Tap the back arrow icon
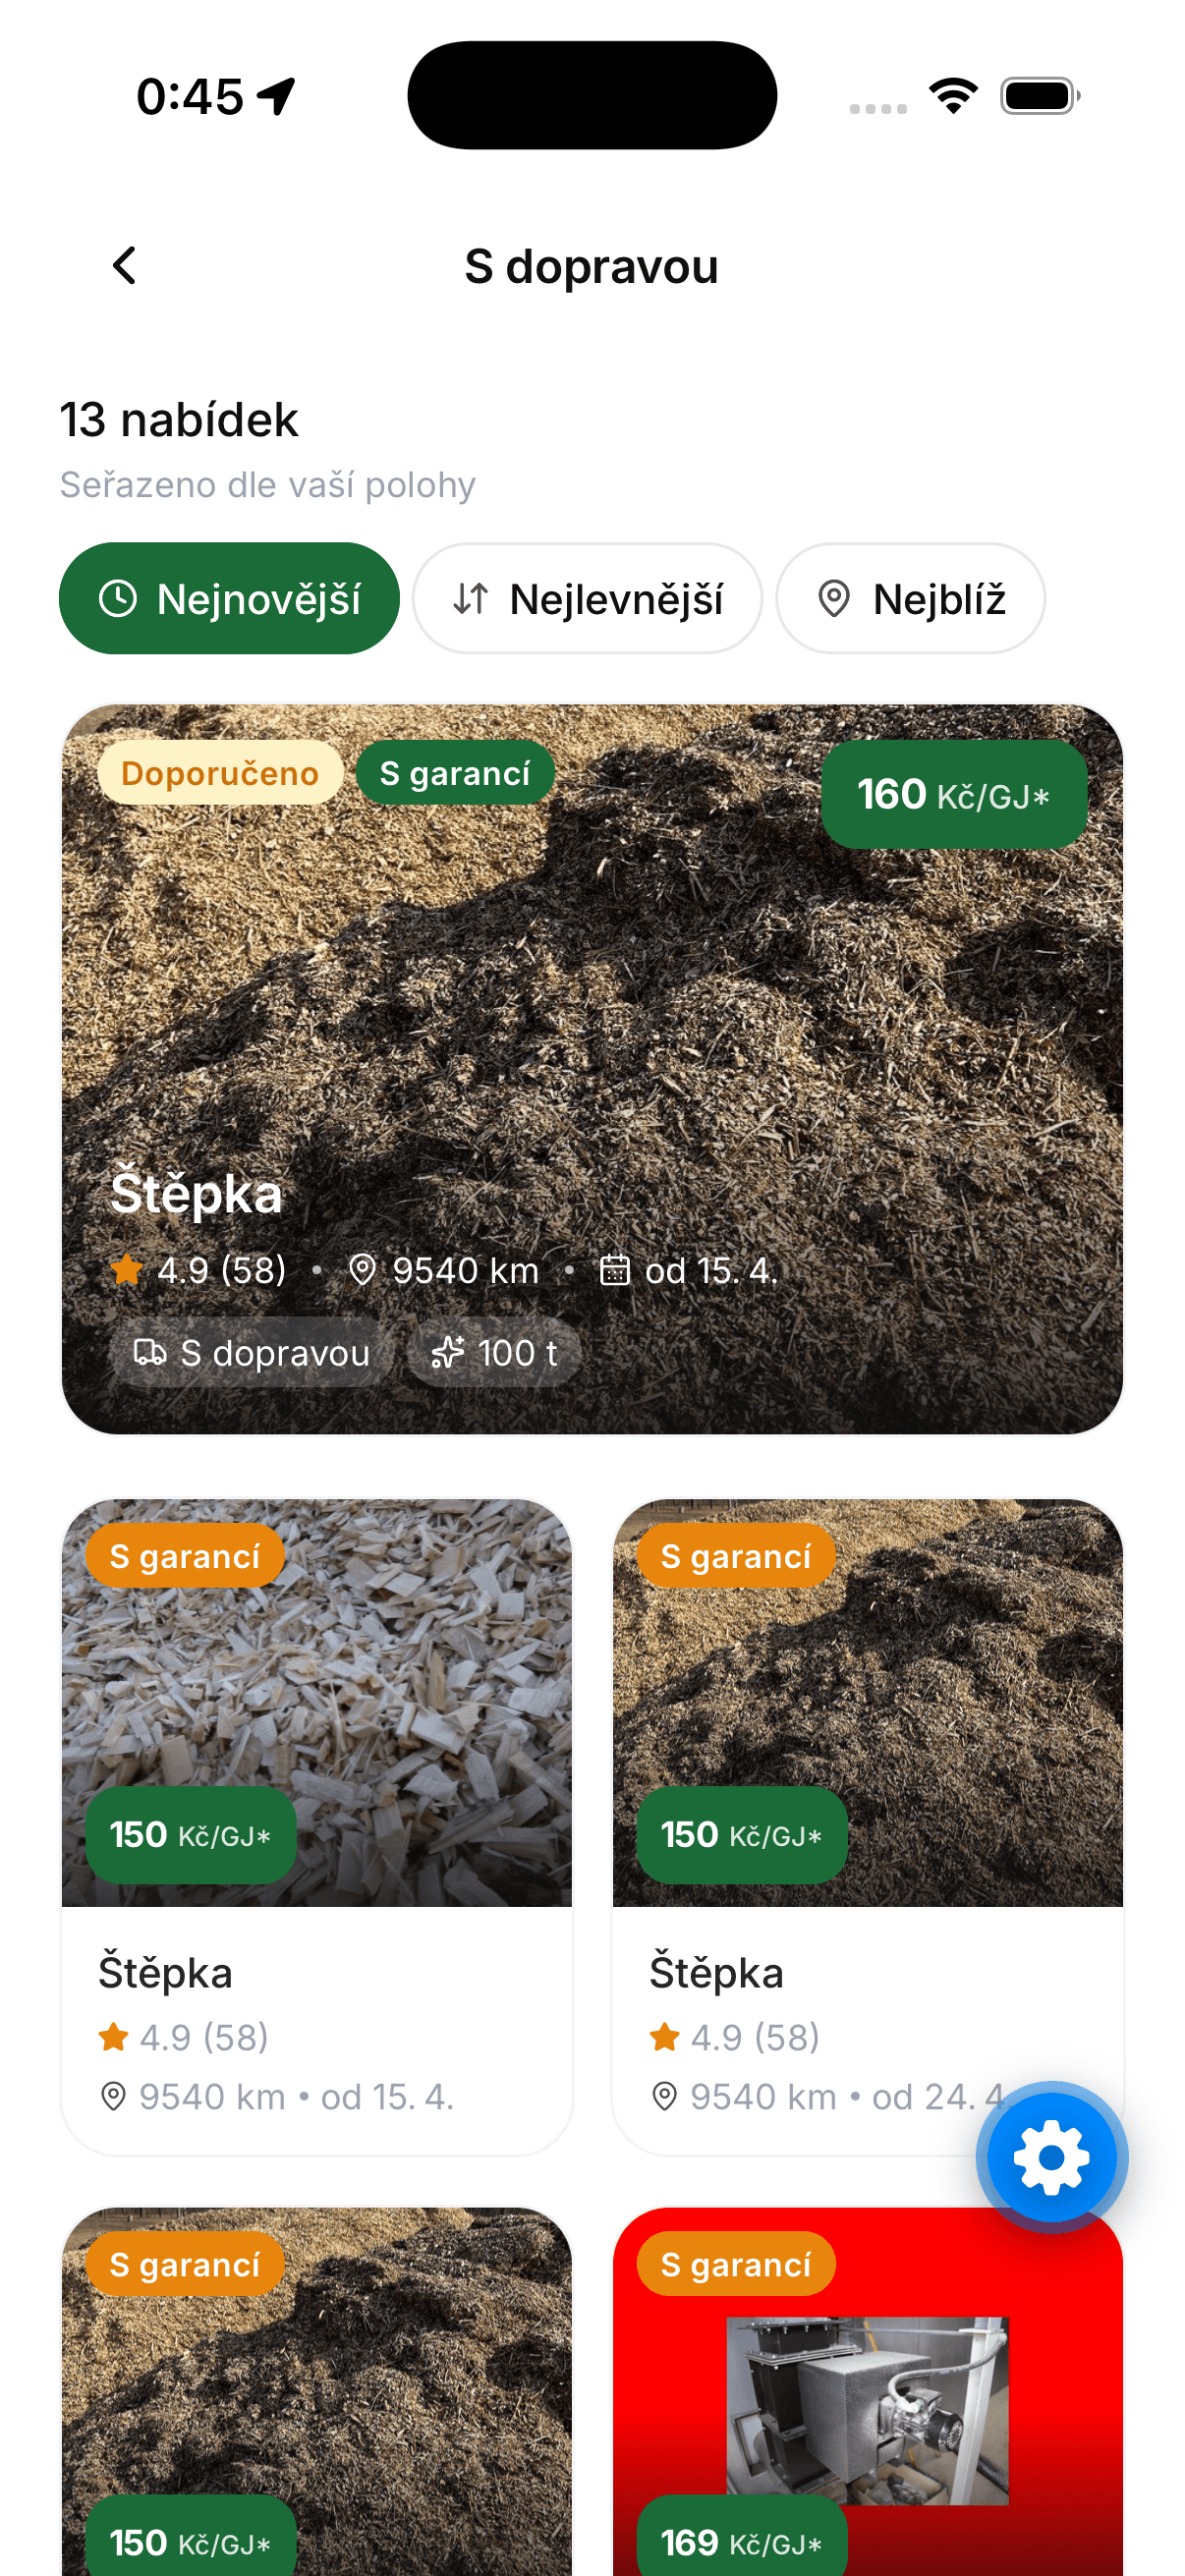The width and height of the screenshot is (1185, 2576). [124, 266]
